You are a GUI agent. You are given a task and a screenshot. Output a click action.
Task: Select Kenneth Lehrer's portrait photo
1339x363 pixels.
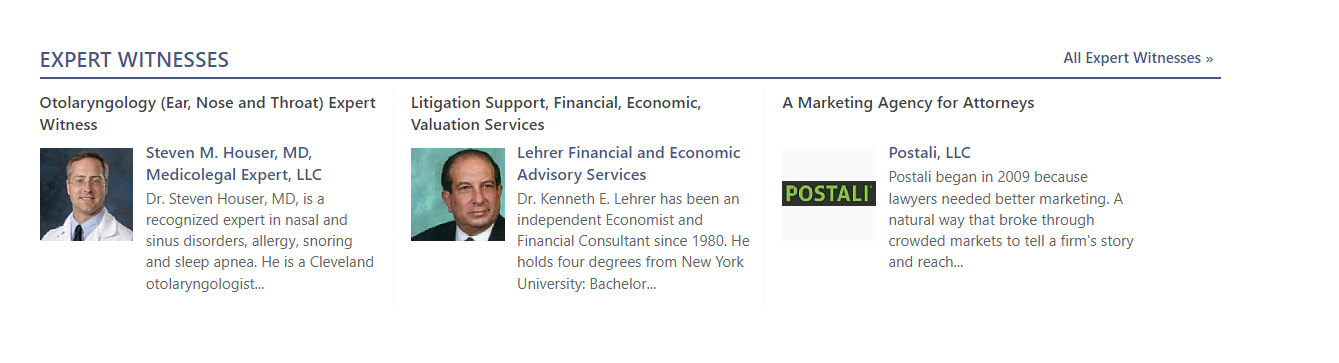(x=457, y=194)
